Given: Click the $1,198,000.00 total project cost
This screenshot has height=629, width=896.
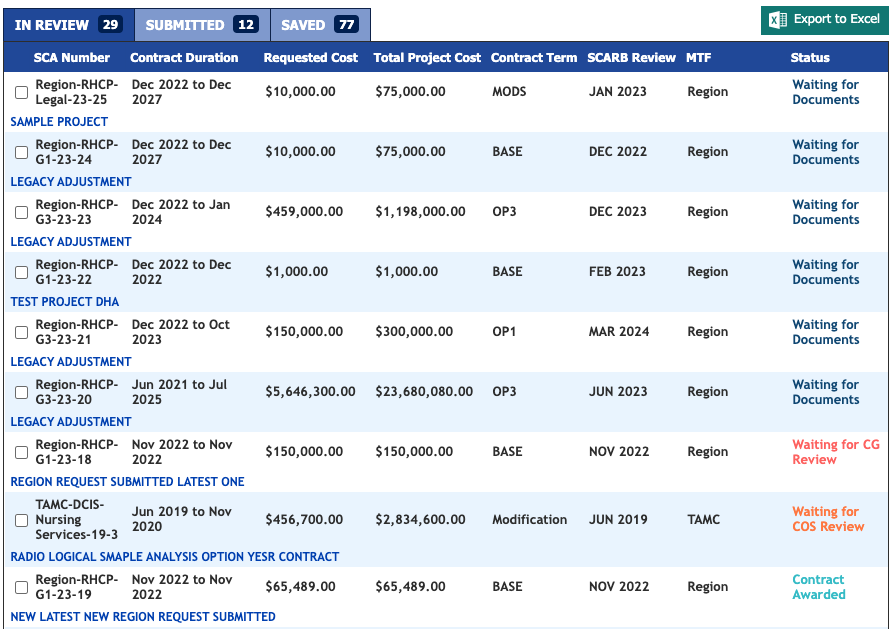Looking at the screenshot, I should tap(420, 211).
